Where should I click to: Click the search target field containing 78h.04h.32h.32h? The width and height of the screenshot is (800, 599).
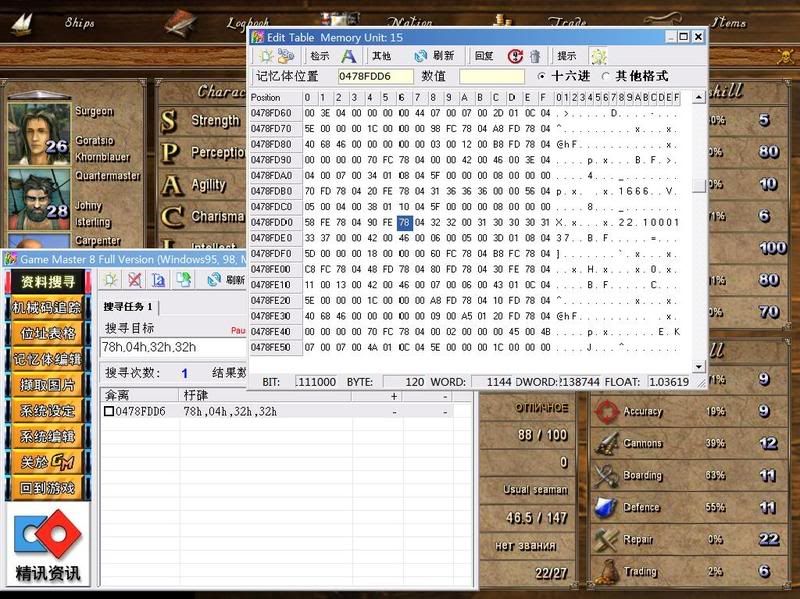point(173,347)
